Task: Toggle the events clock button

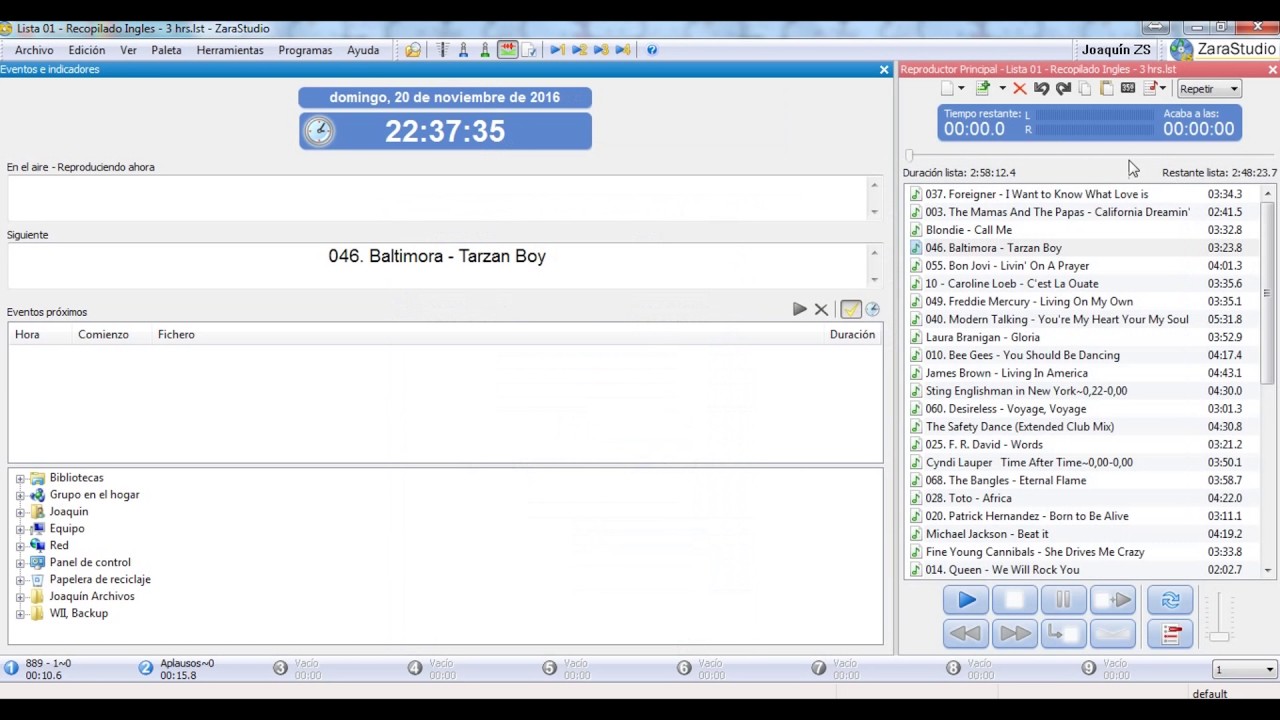Action: [872, 310]
